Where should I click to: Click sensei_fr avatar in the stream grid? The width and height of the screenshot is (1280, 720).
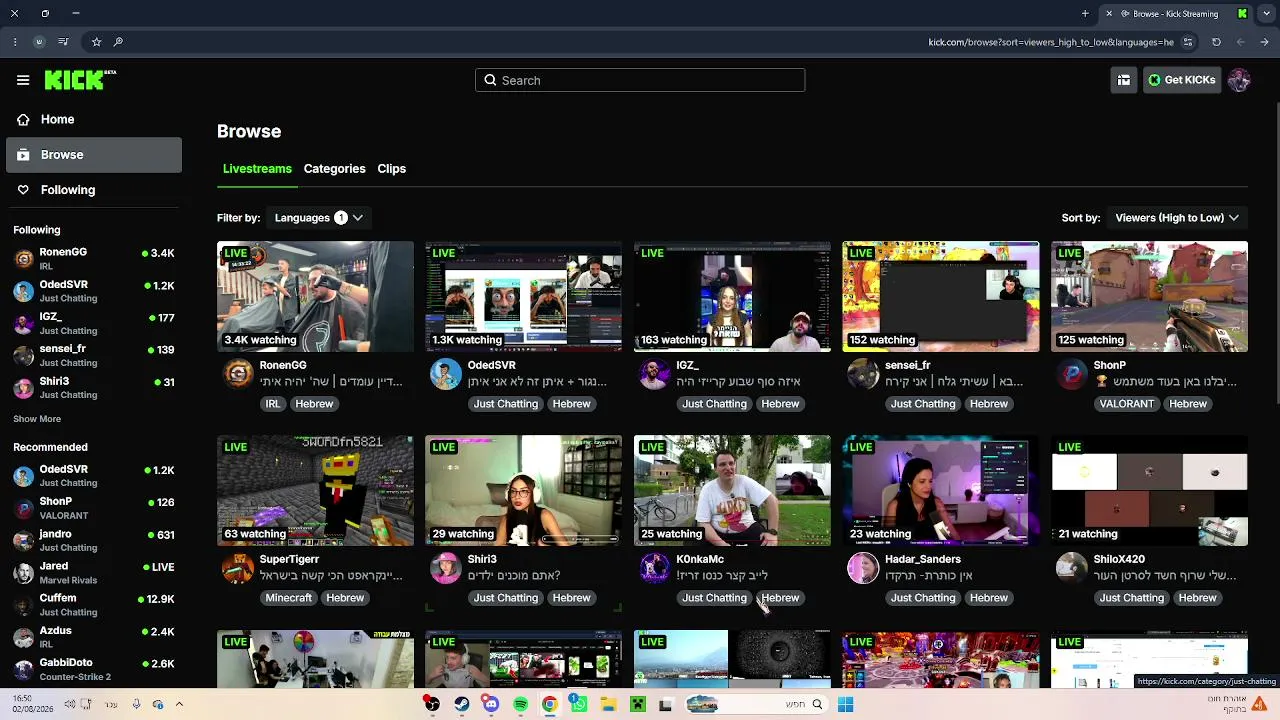(x=863, y=374)
